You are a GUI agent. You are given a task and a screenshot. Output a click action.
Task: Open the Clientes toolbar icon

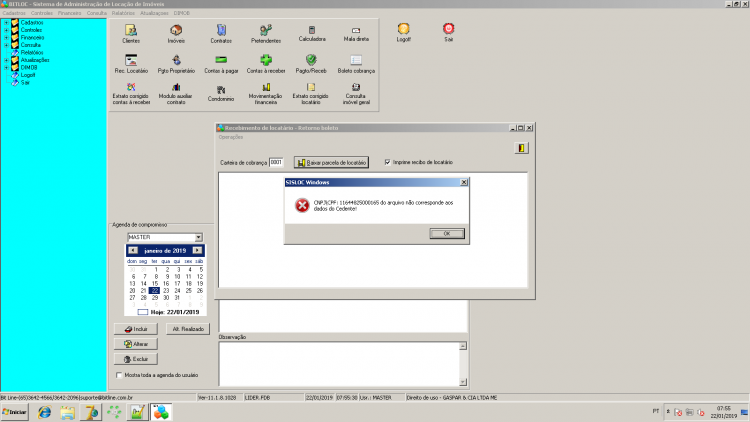tap(131, 34)
